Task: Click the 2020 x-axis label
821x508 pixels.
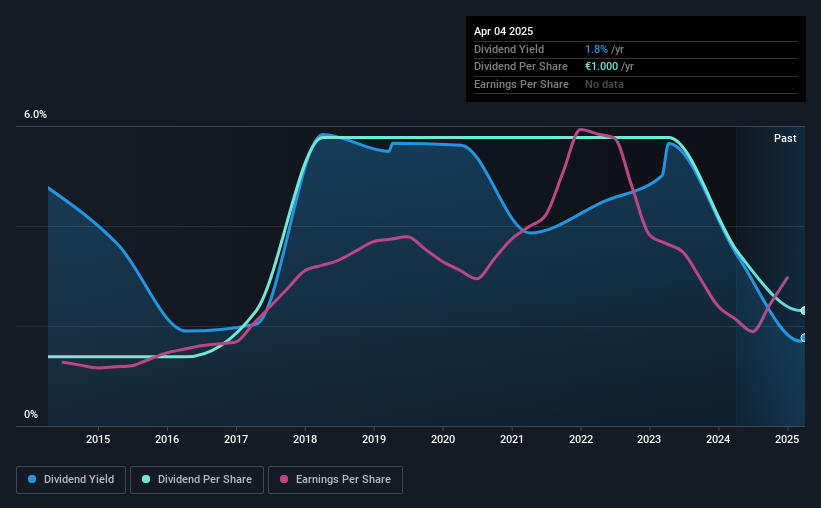Action: pos(443,439)
